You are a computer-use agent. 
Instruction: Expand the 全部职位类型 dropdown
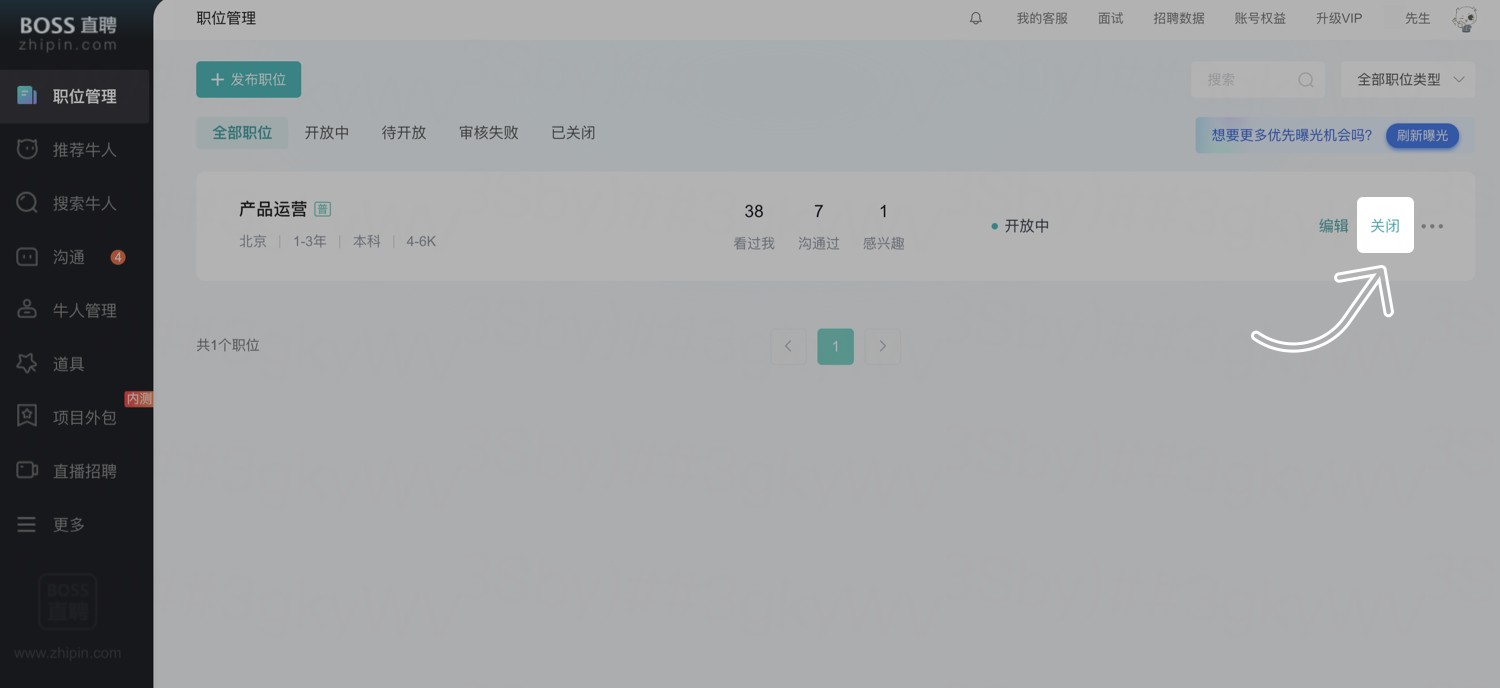point(1408,79)
